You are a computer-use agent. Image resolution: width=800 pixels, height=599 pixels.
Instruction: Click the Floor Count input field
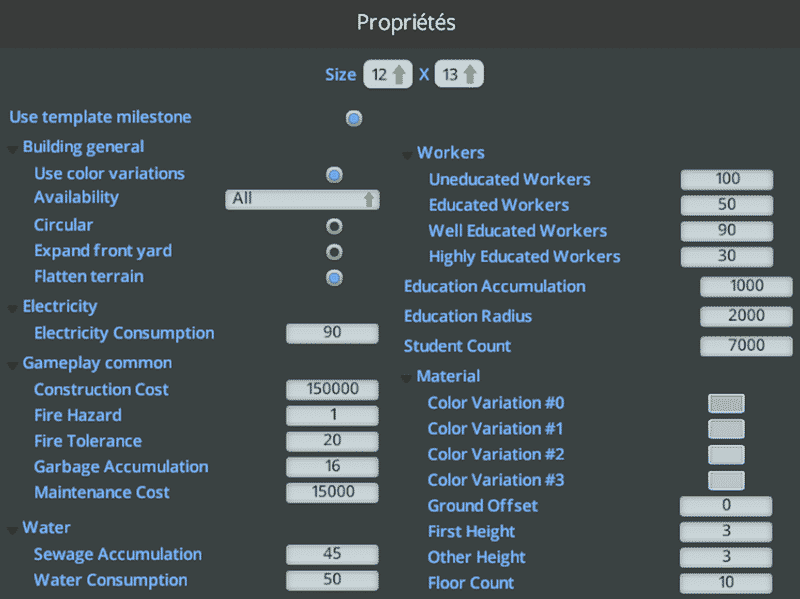click(x=726, y=583)
